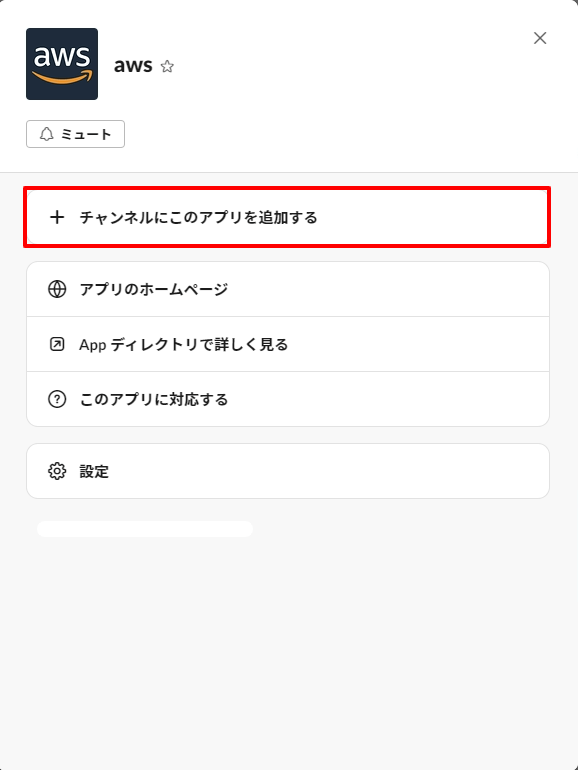Click the bell icon in the ミュート button

tap(47, 134)
